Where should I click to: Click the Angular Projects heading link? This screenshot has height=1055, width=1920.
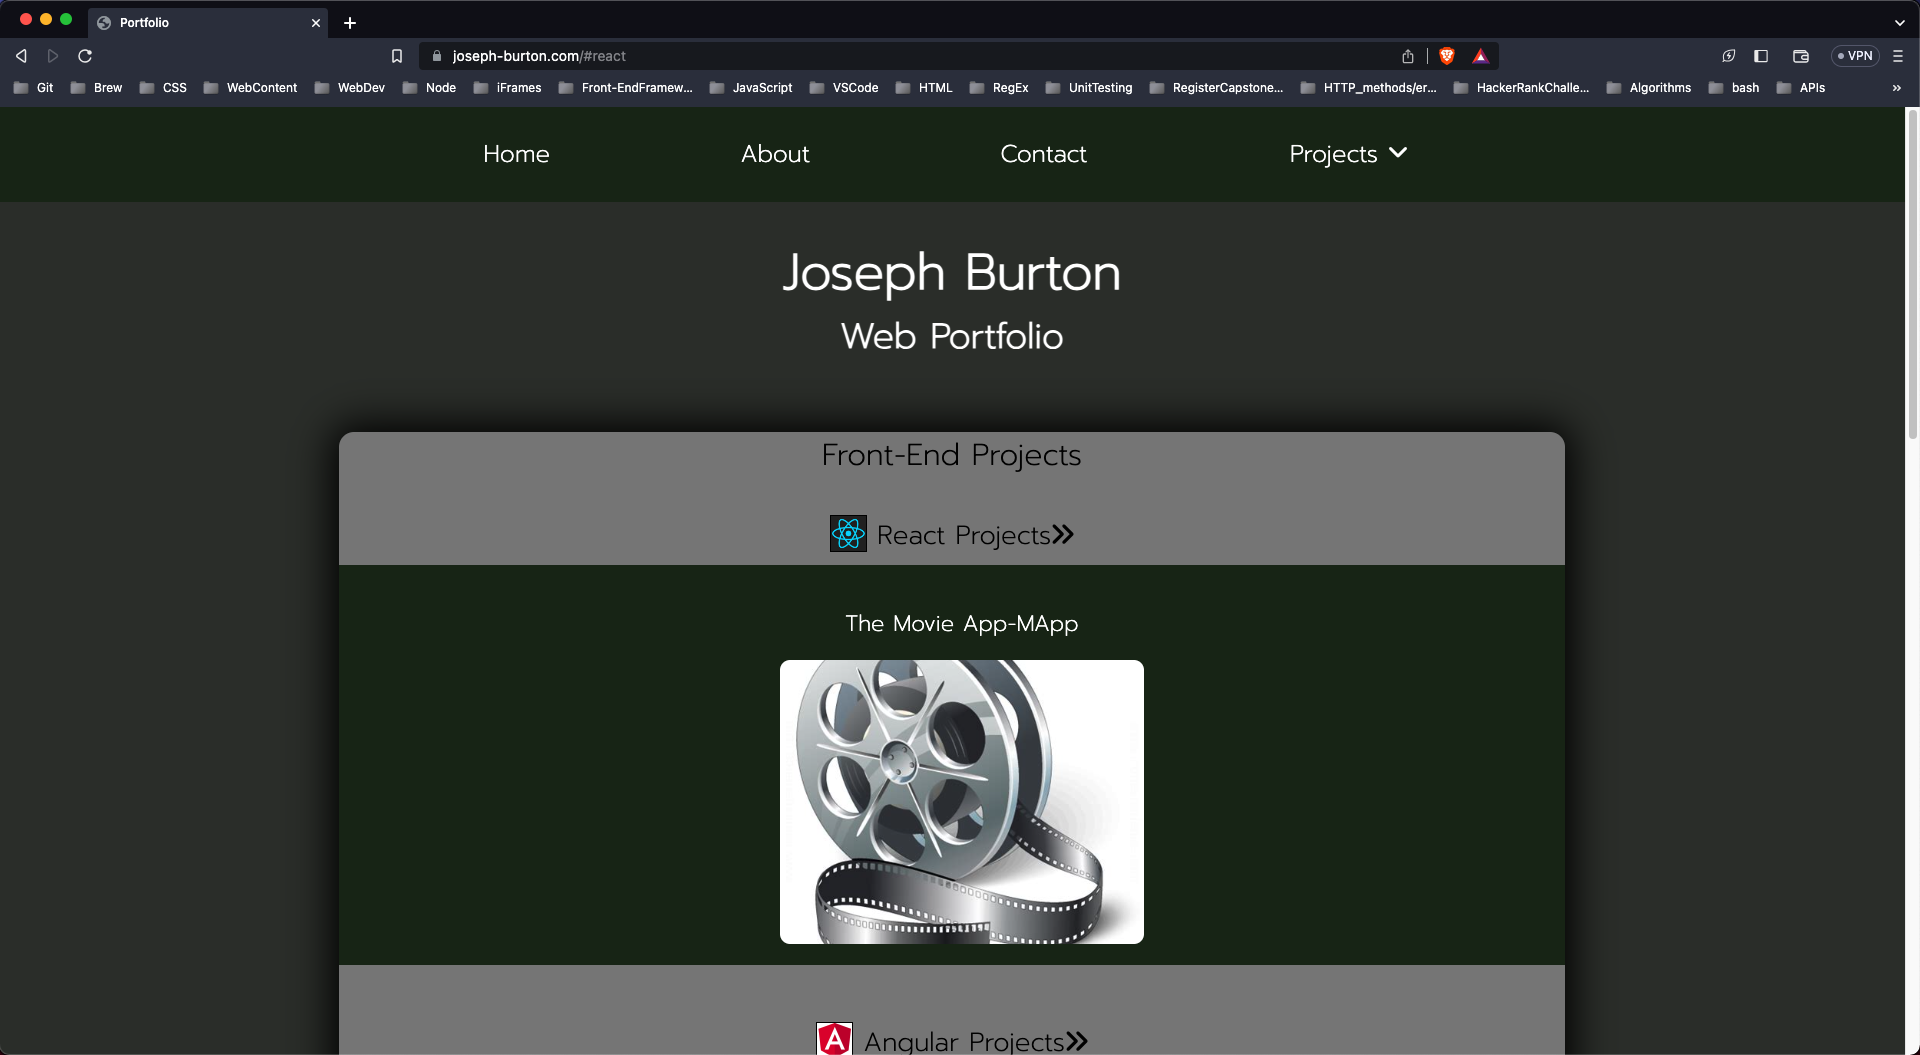tap(964, 1041)
